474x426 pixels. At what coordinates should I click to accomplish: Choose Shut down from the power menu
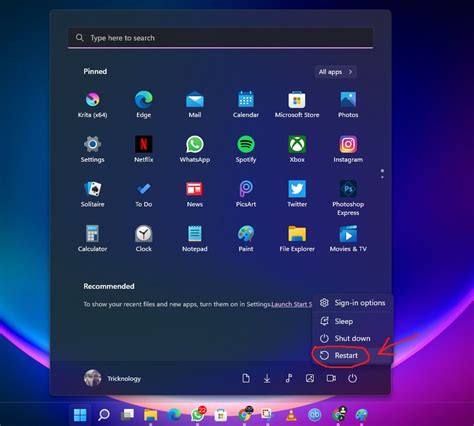352,338
